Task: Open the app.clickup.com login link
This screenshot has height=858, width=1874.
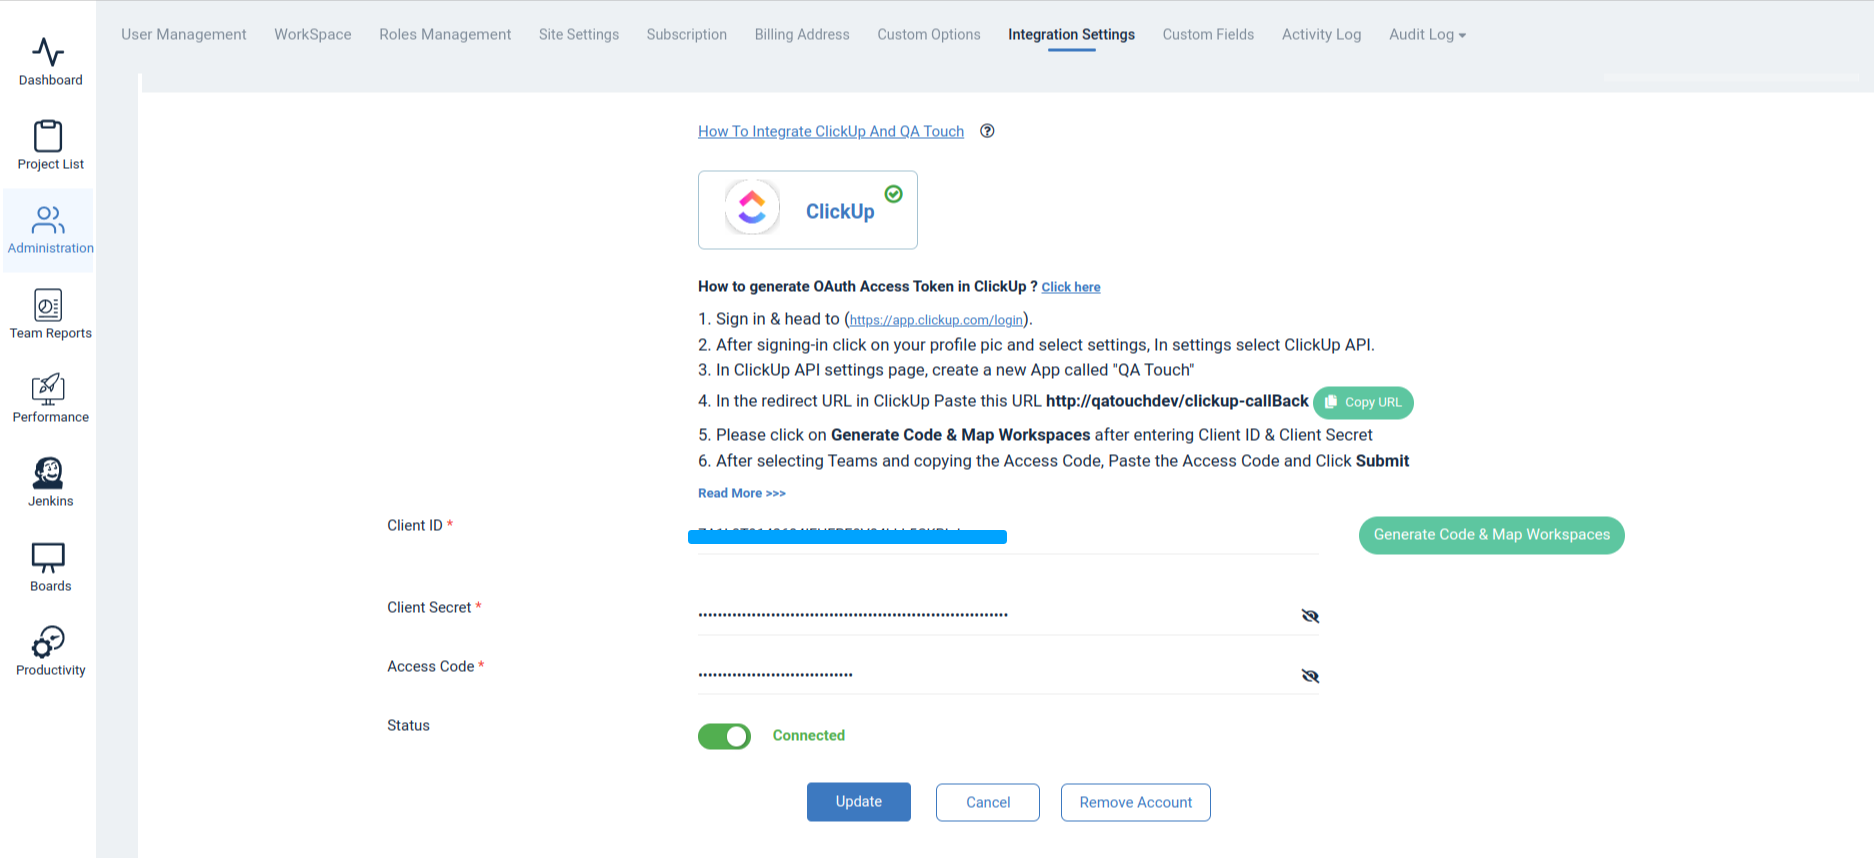Action: (937, 320)
